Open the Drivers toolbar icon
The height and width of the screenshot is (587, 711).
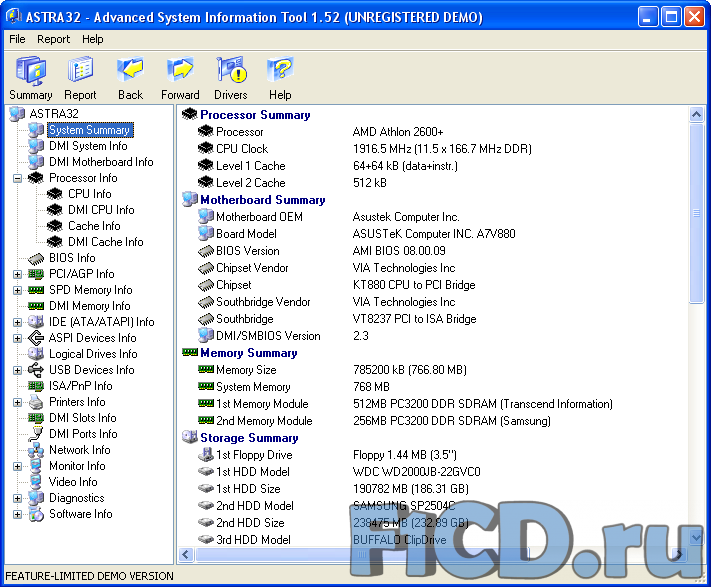pyautogui.click(x=231, y=69)
